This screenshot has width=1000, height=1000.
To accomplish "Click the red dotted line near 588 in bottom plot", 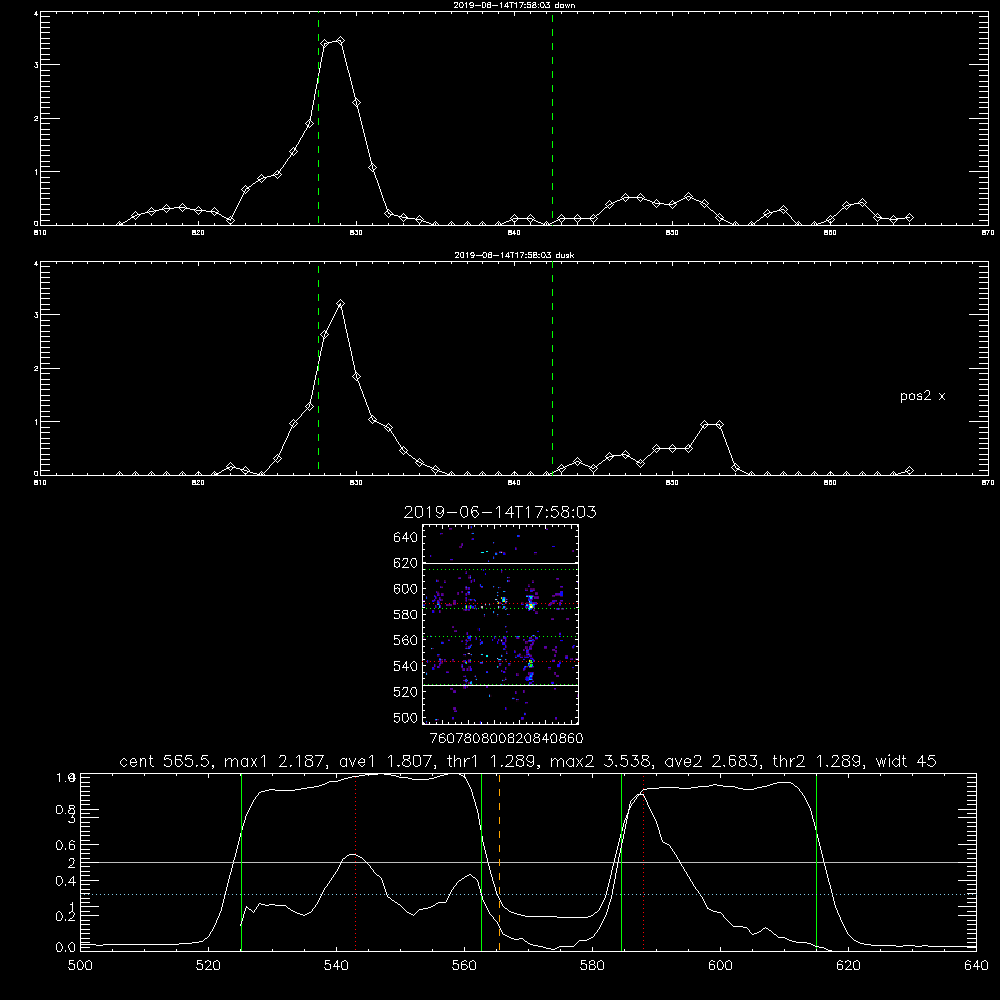I will [x=643, y=861].
